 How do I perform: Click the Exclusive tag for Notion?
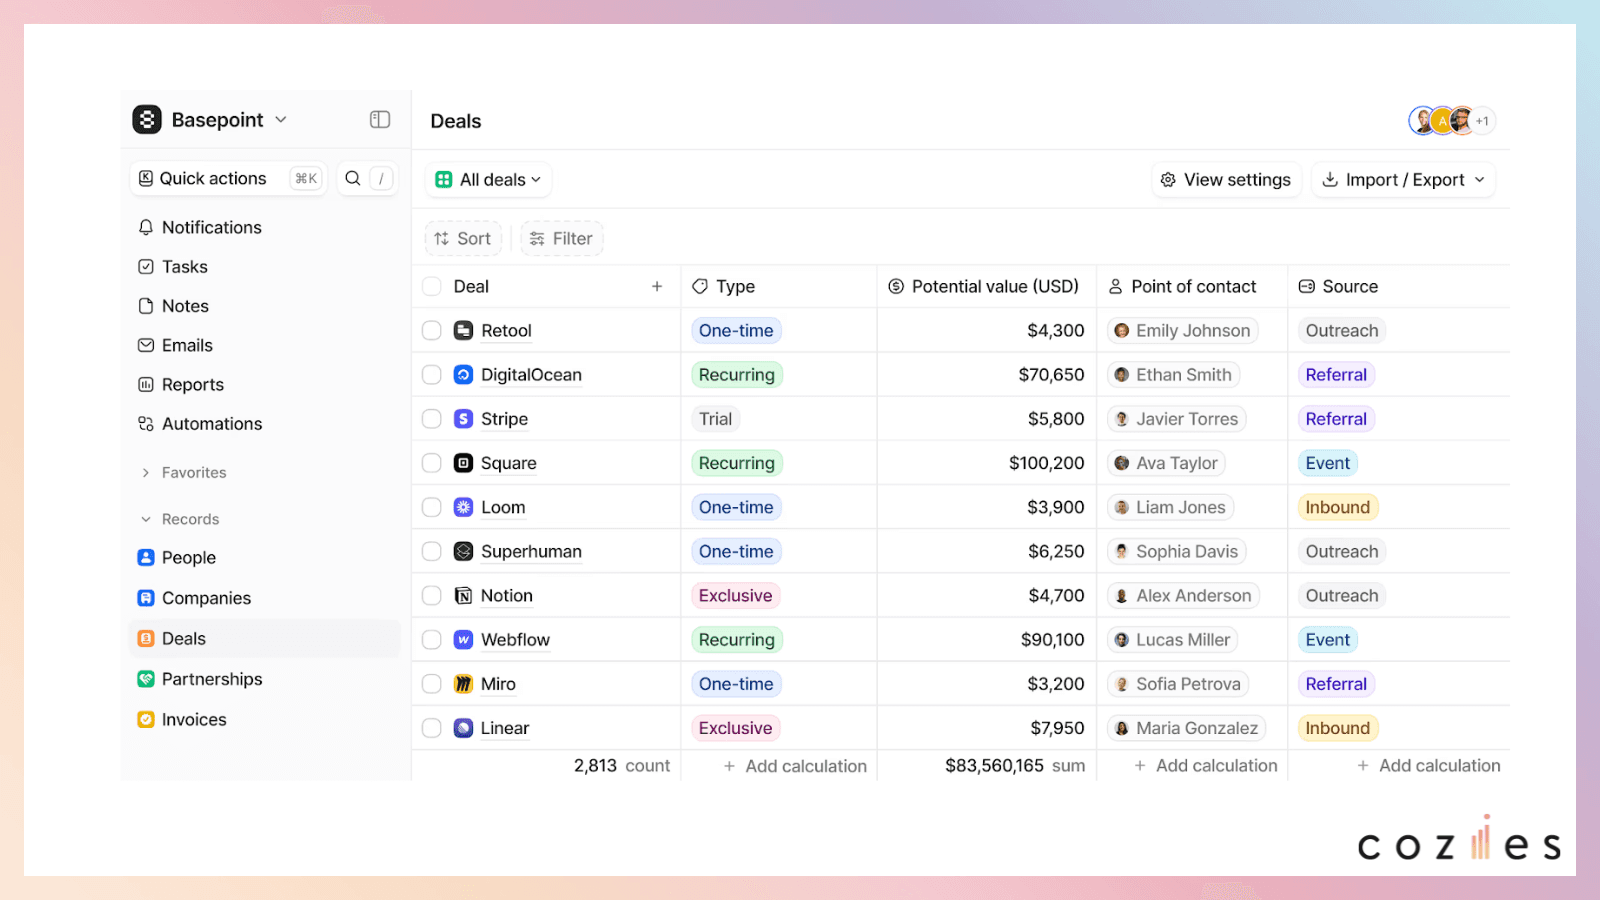[x=736, y=596]
